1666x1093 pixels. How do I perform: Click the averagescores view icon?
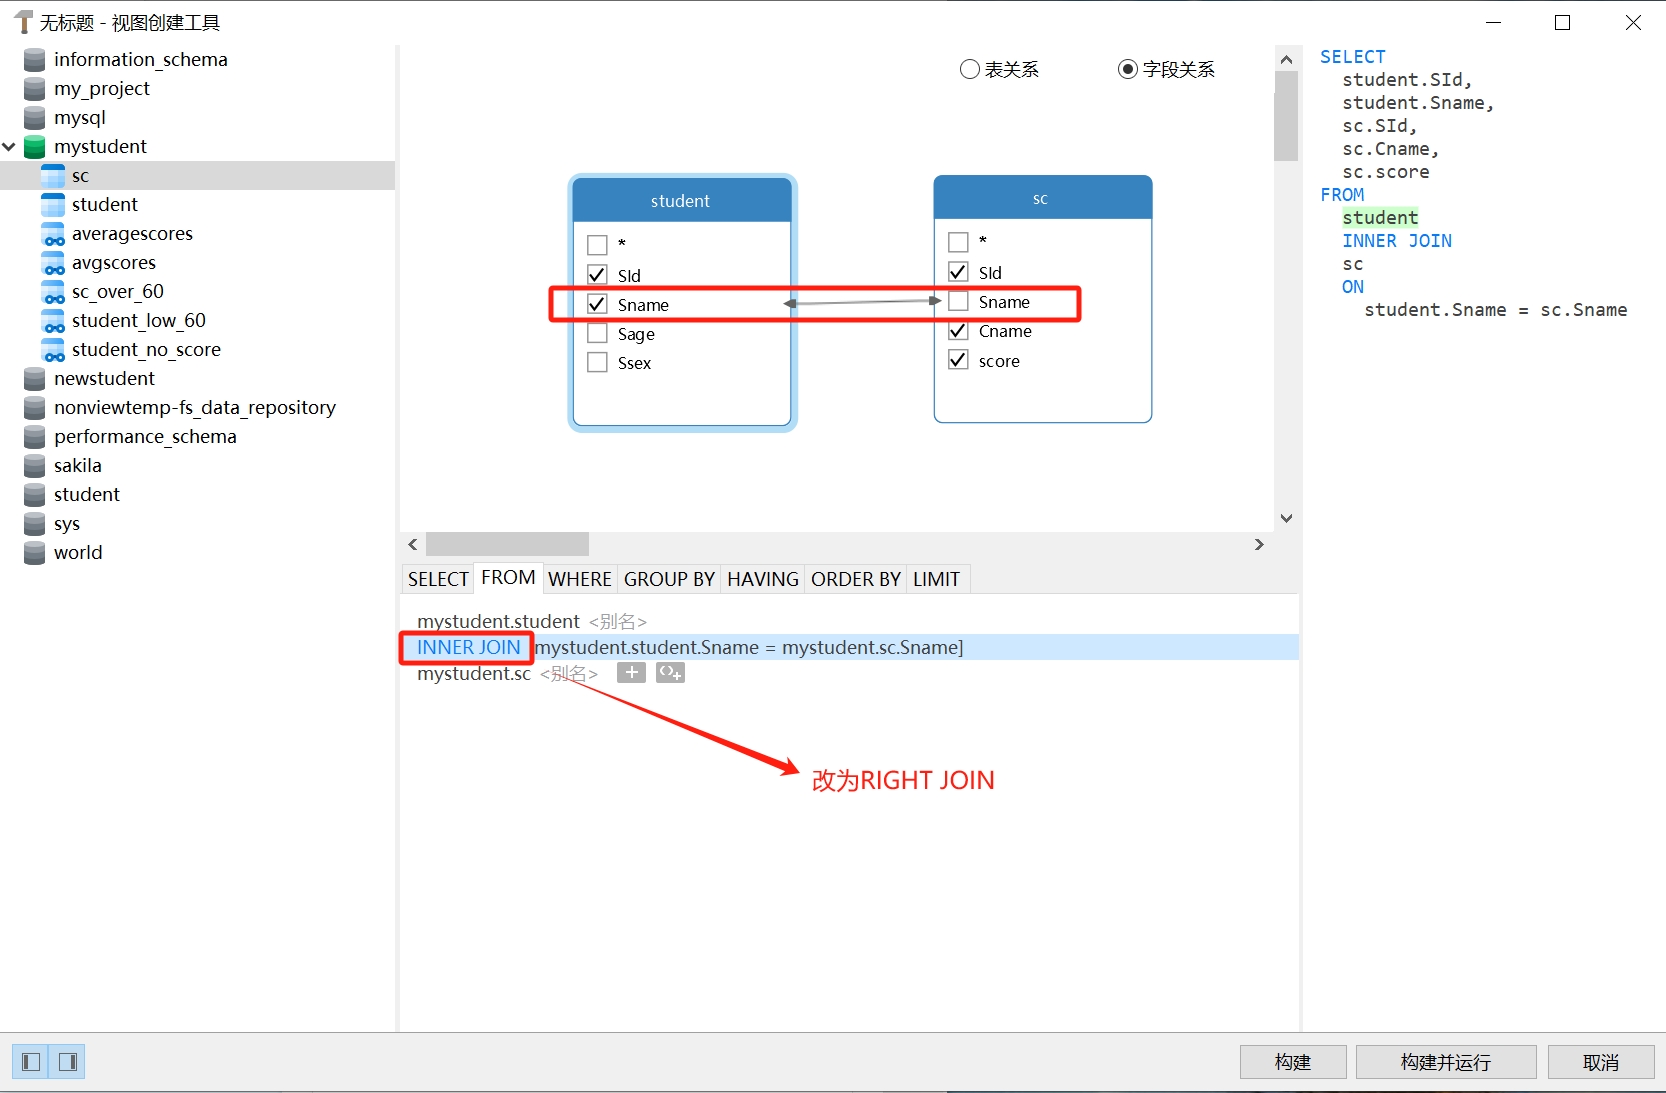pos(53,234)
